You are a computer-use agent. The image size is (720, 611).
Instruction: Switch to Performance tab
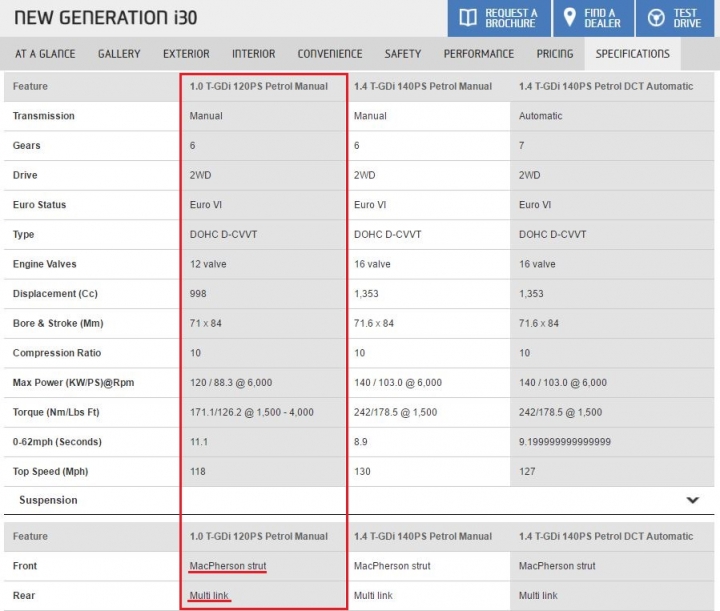(478, 54)
